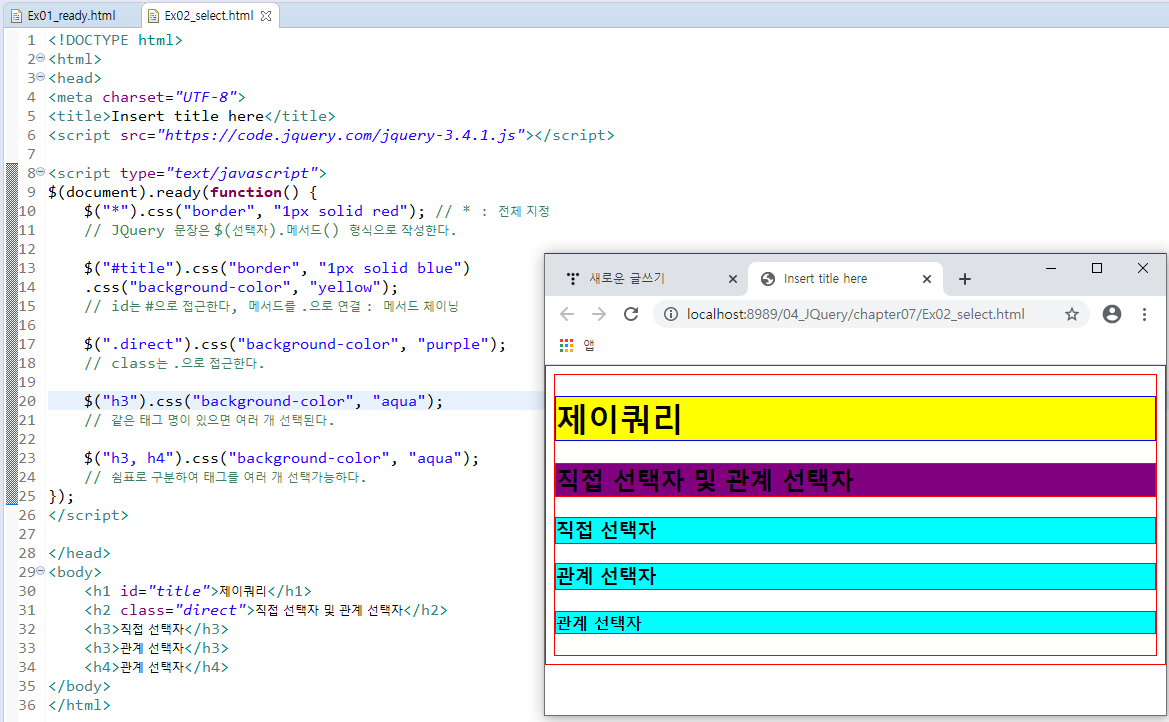Image resolution: width=1169 pixels, height=722 pixels.
Task: Collapse the body tag fold on line 29
Action: click(x=41, y=571)
